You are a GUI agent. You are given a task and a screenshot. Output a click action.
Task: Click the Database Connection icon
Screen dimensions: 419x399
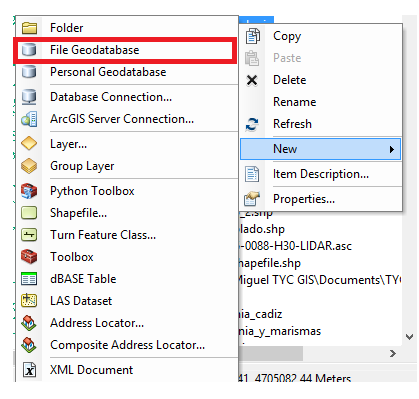(x=29, y=97)
